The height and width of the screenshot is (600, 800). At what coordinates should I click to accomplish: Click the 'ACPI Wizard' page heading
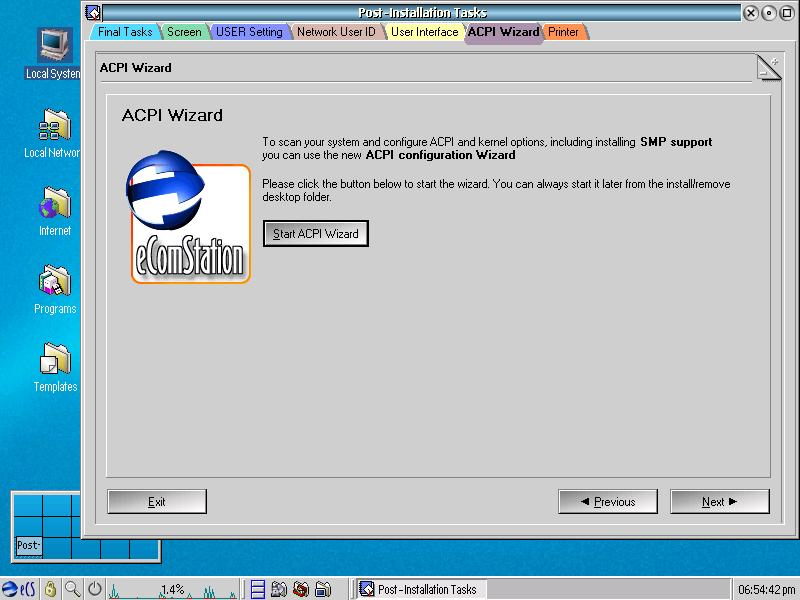172,115
